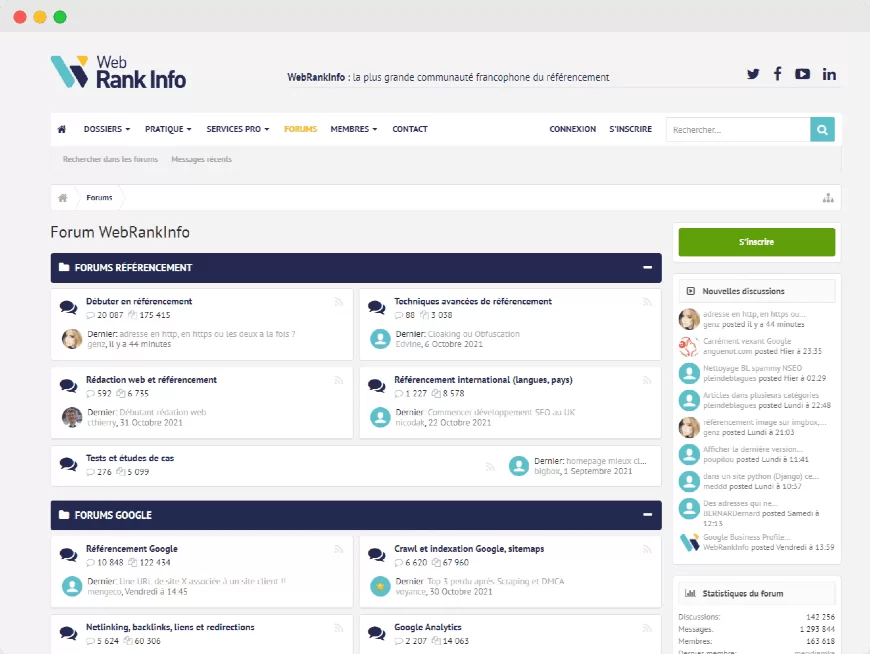Click avatar next to Carrément vexant Google
This screenshot has width=870, height=654.
(689, 346)
